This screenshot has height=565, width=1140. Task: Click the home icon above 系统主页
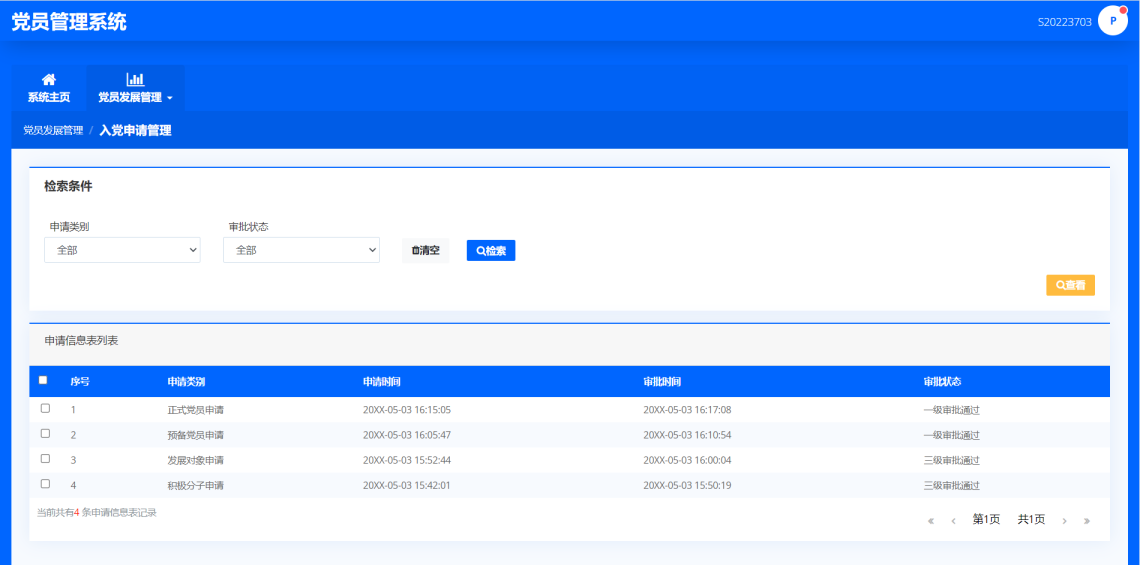(49, 79)
